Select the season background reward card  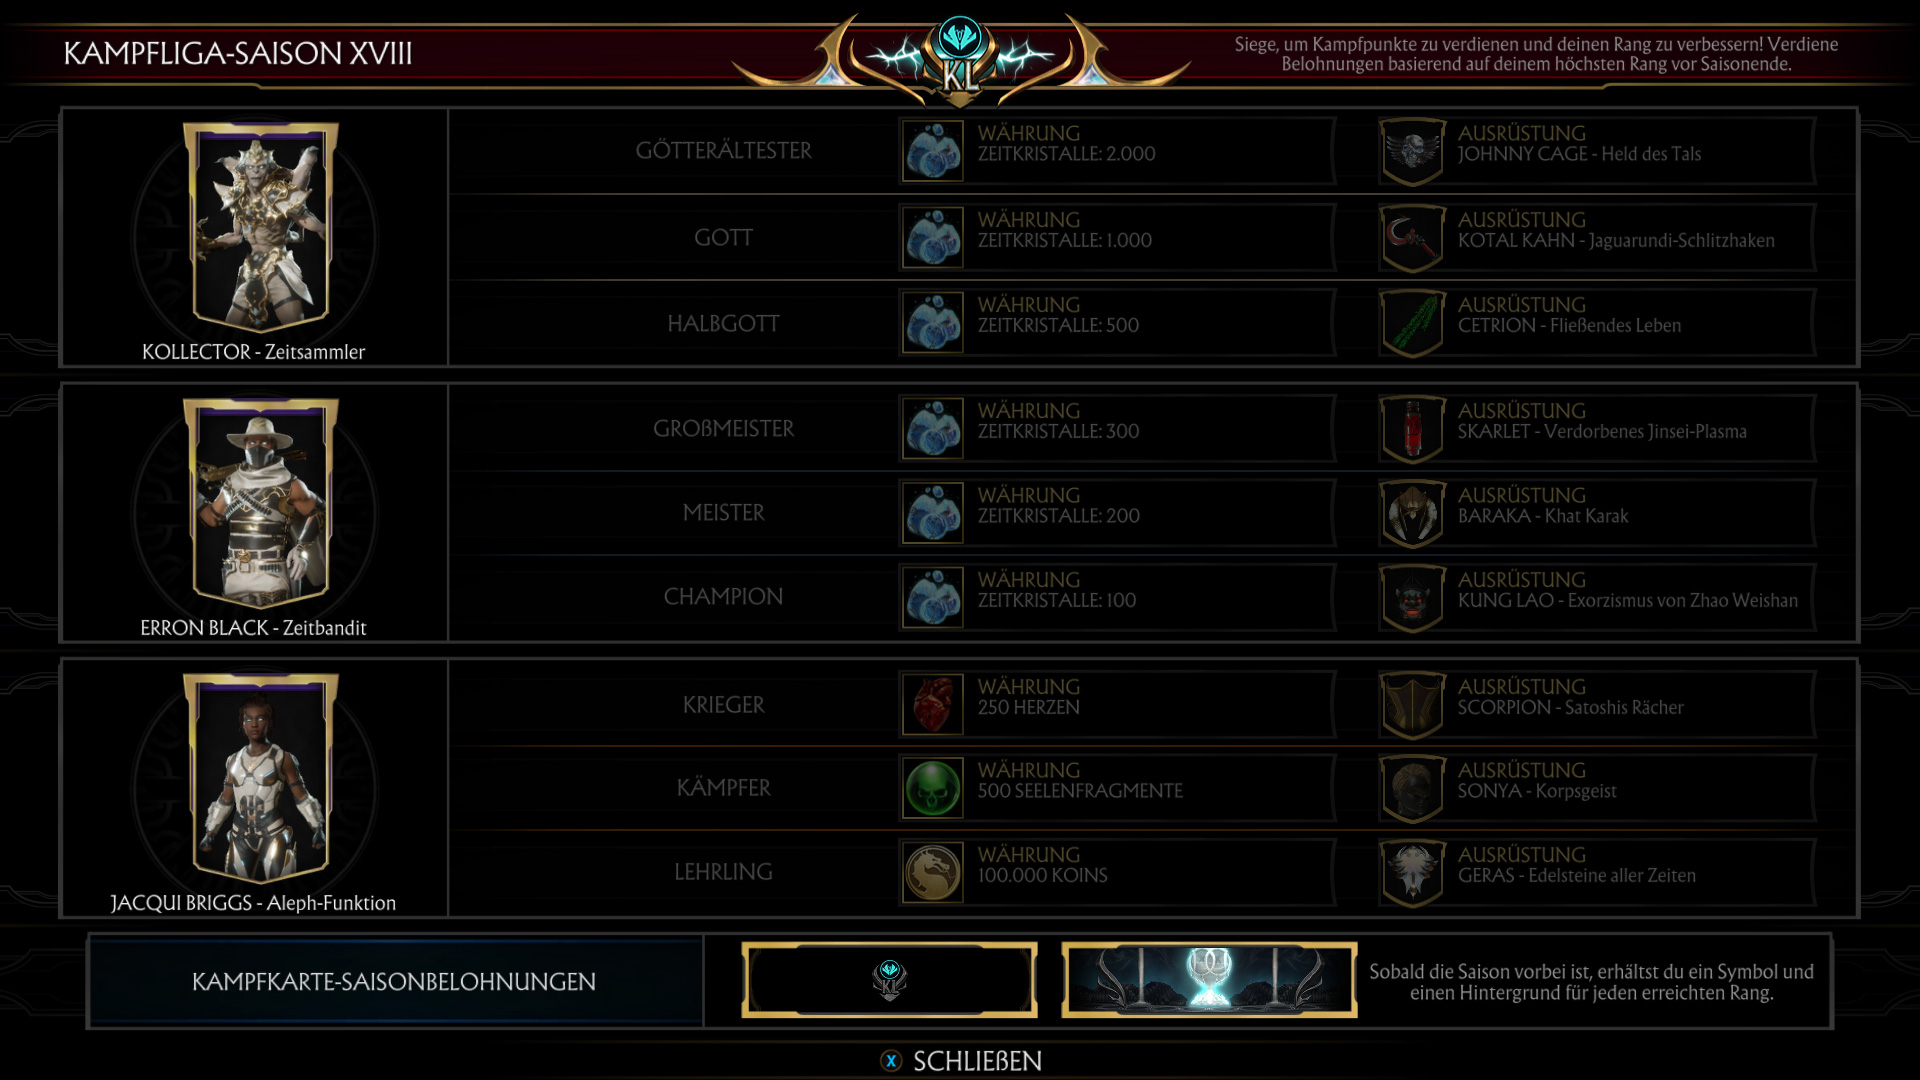1209,980
